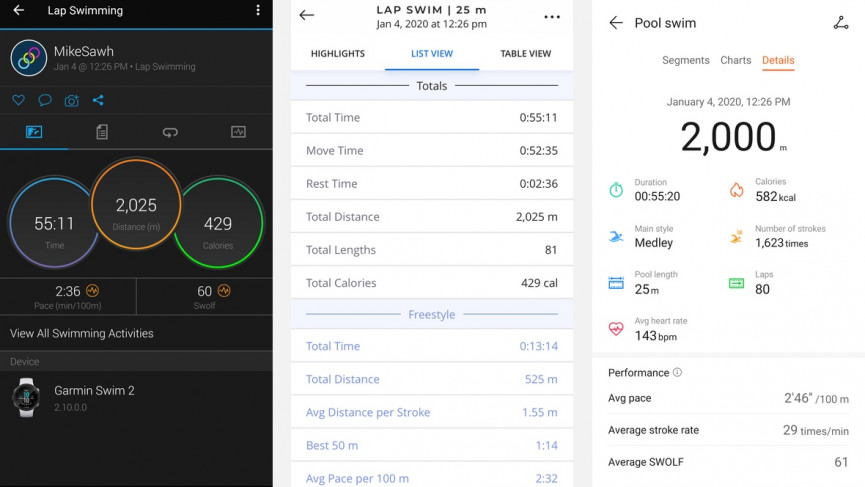Click the Pool length icon
Screen dimensions: 865x487
point(616,283)
